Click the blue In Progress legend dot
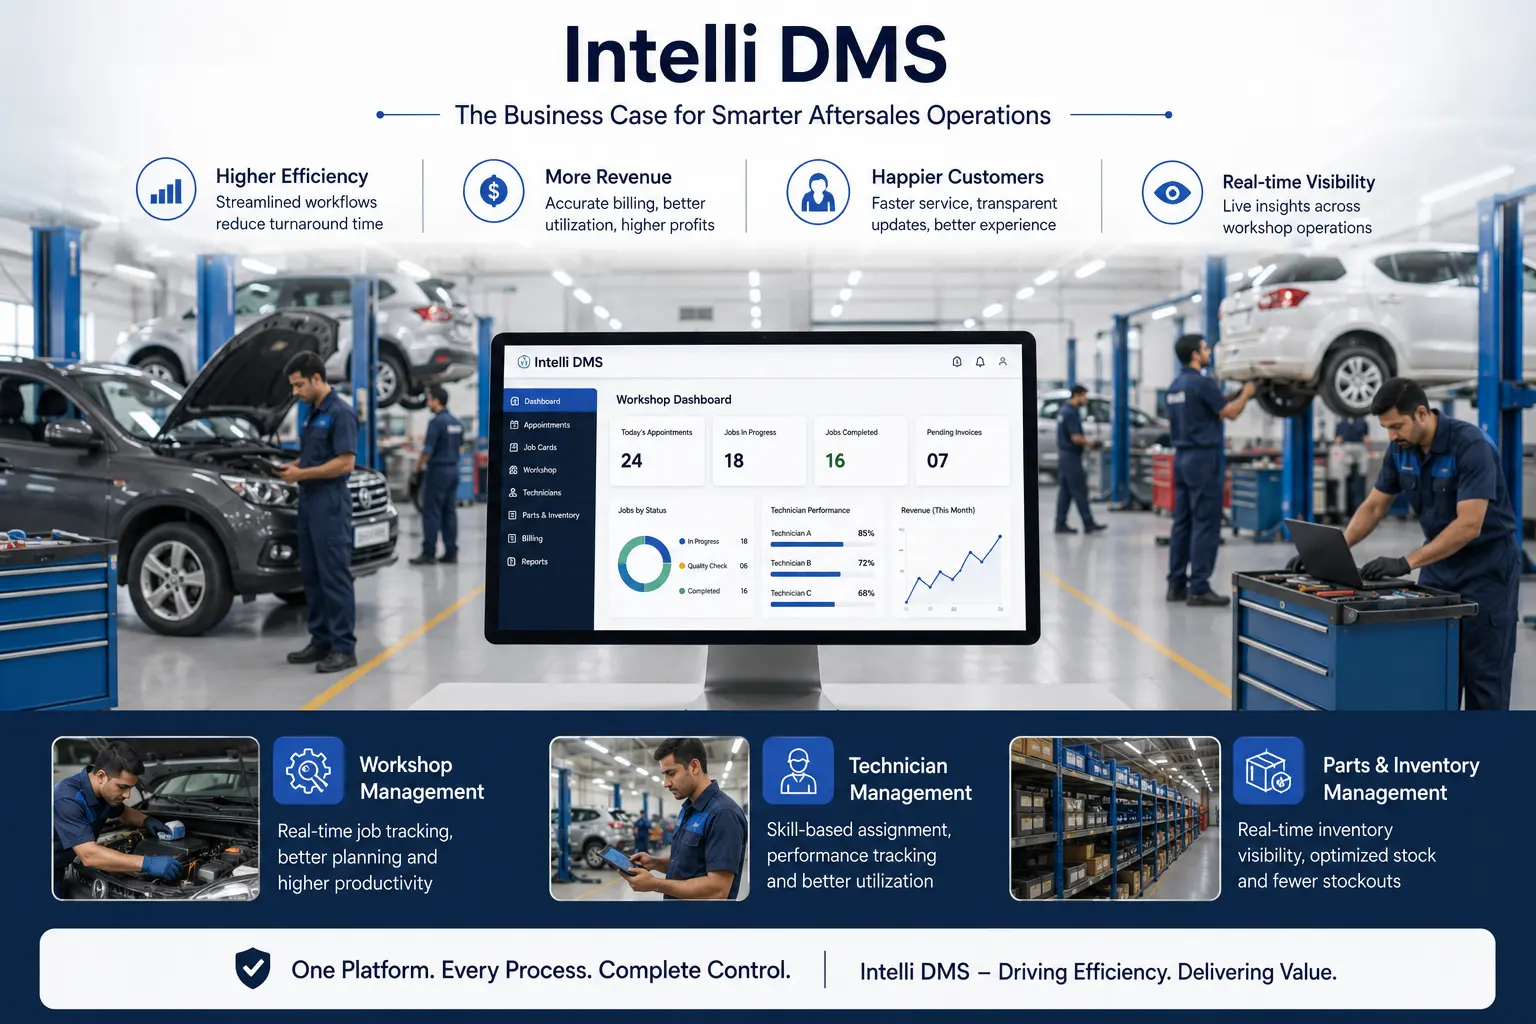 (x=682, y=541)
